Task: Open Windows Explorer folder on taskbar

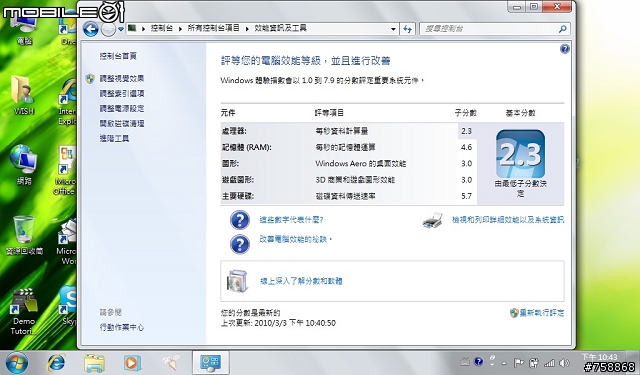Action: click(x=94, y=363)
